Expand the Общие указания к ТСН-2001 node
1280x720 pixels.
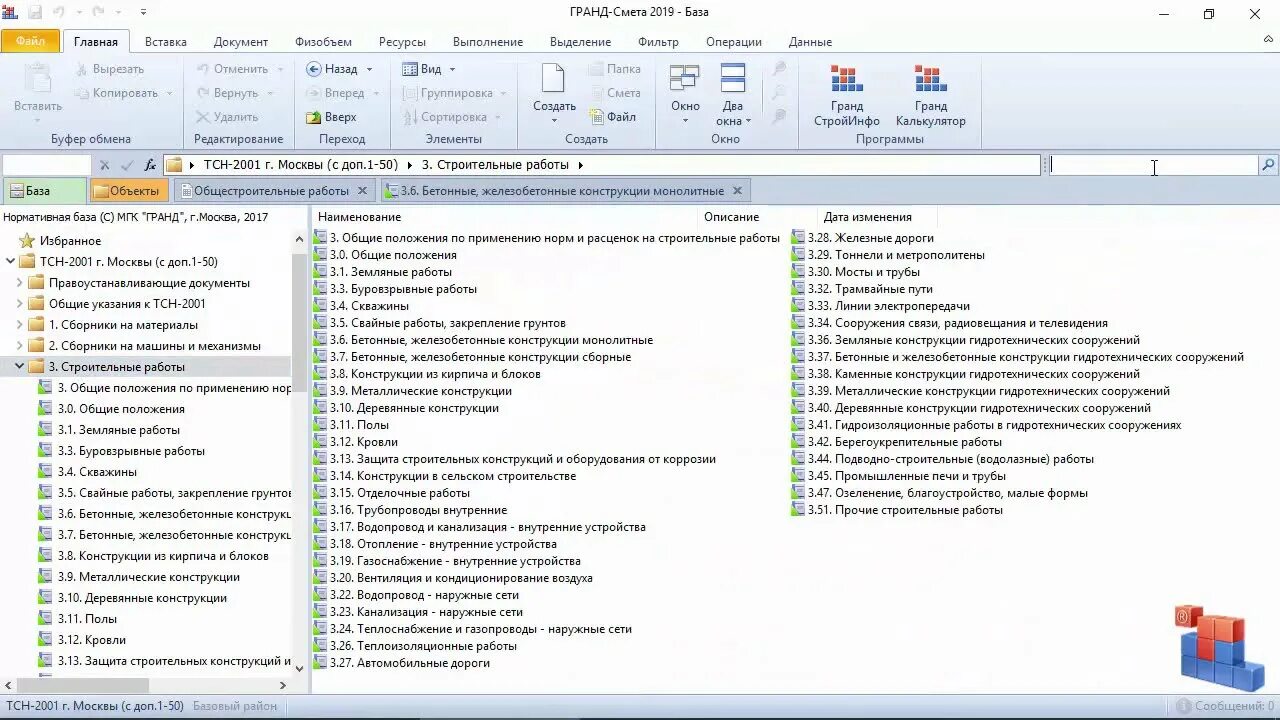19,304
